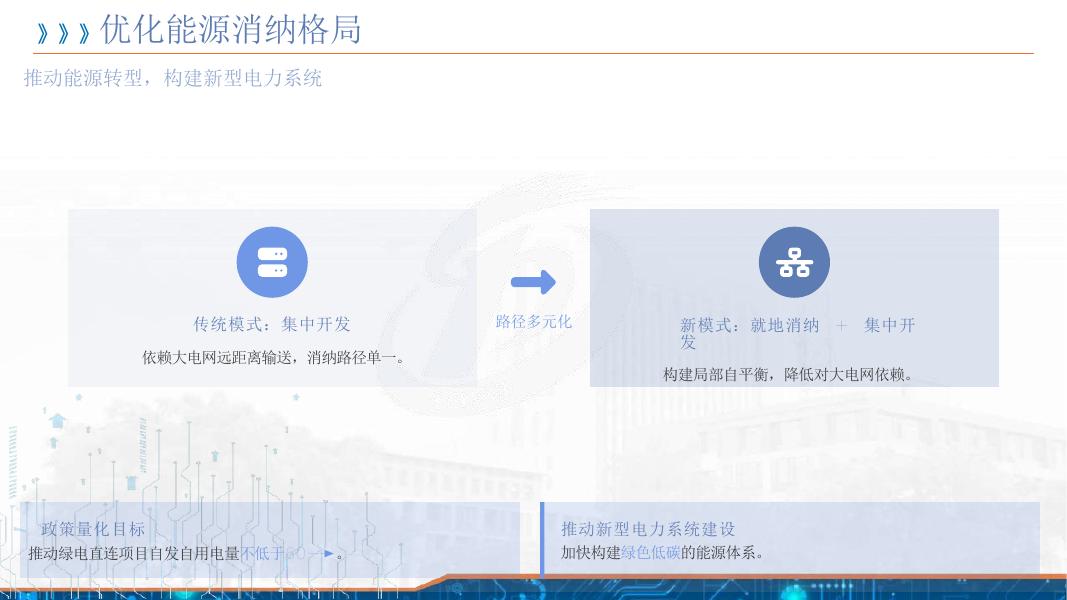1067x600 pixels.
Task: Click the blue arrow beside 路径多元化
Action: [534, 282]
